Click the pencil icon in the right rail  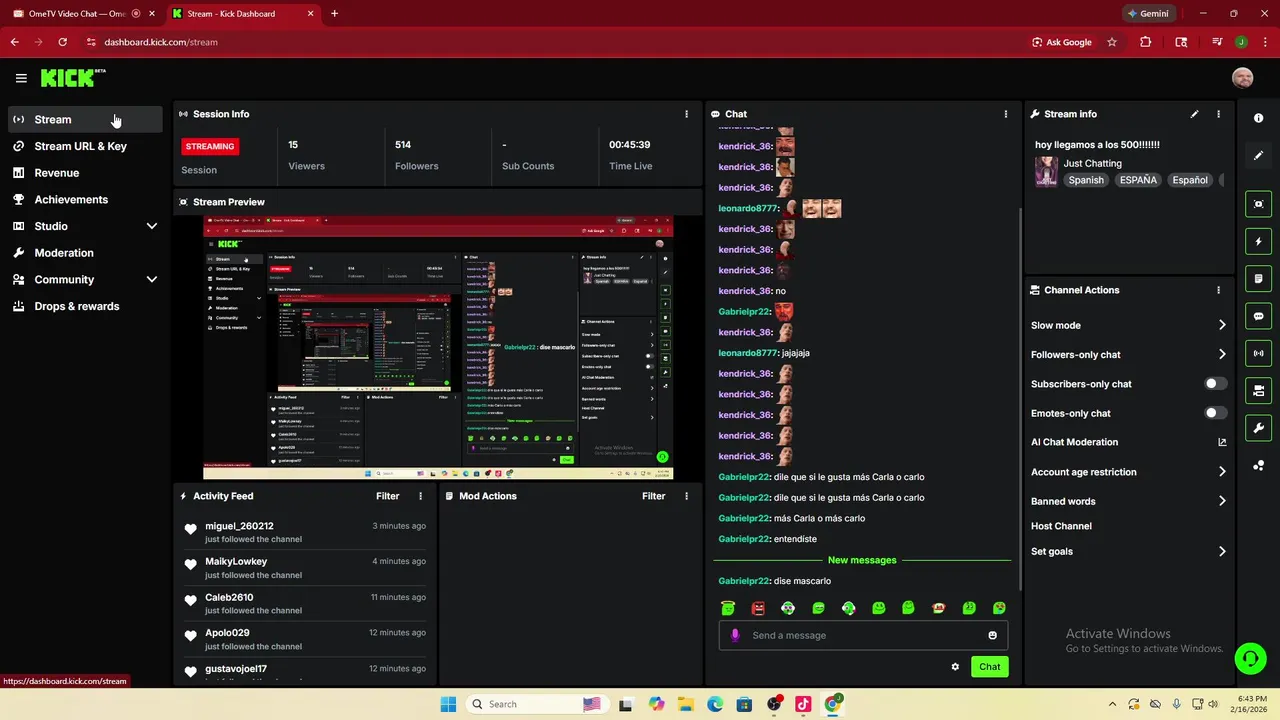coord(1258,156)
